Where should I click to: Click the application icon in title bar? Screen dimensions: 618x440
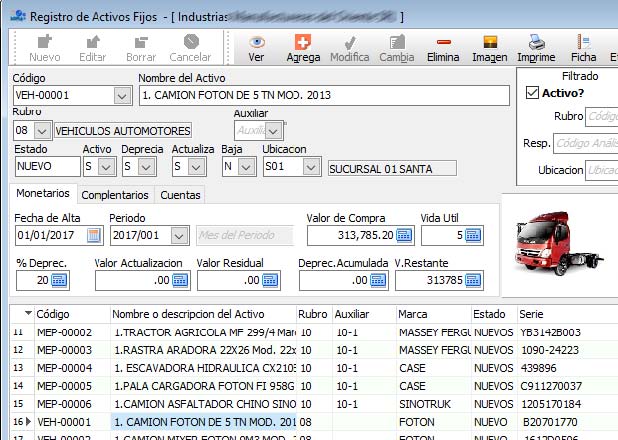pyautogui.click(x=18, y=16)
